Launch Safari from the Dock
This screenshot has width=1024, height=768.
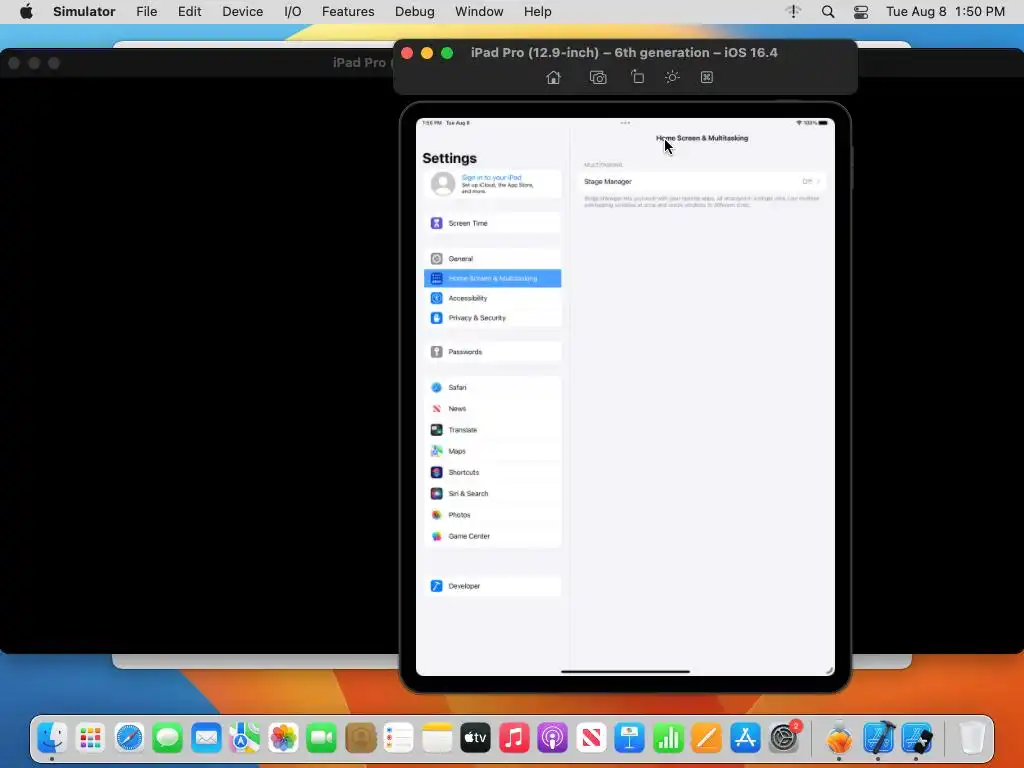point(129,738)
